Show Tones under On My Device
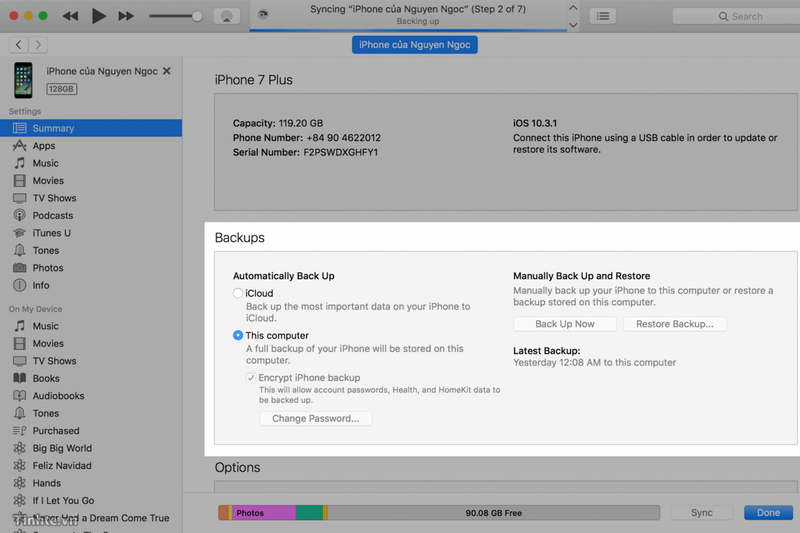This screenshot has height=533, width=800. (91, 413)
